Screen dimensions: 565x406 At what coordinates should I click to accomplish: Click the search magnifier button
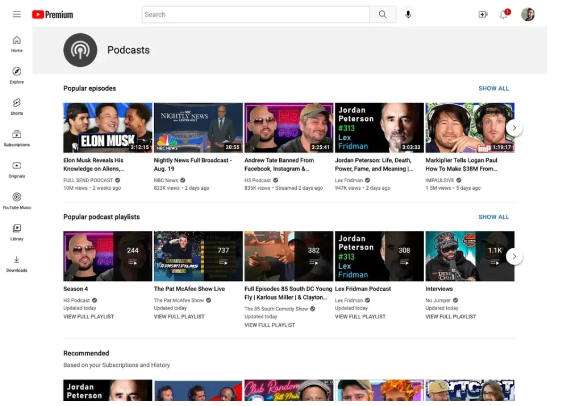pos(383,14)
